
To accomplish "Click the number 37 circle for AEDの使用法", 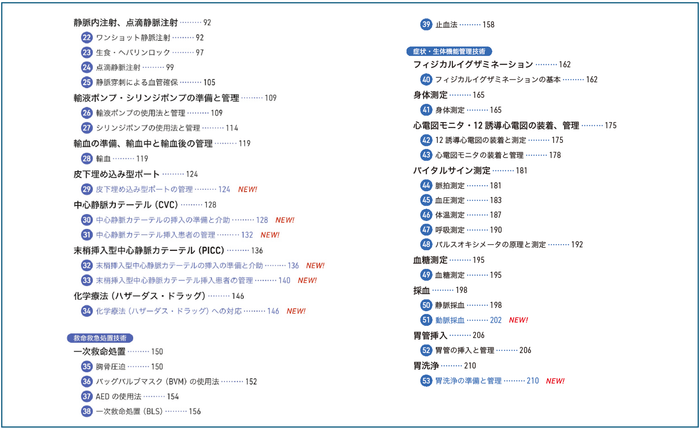I will point(87,396).
